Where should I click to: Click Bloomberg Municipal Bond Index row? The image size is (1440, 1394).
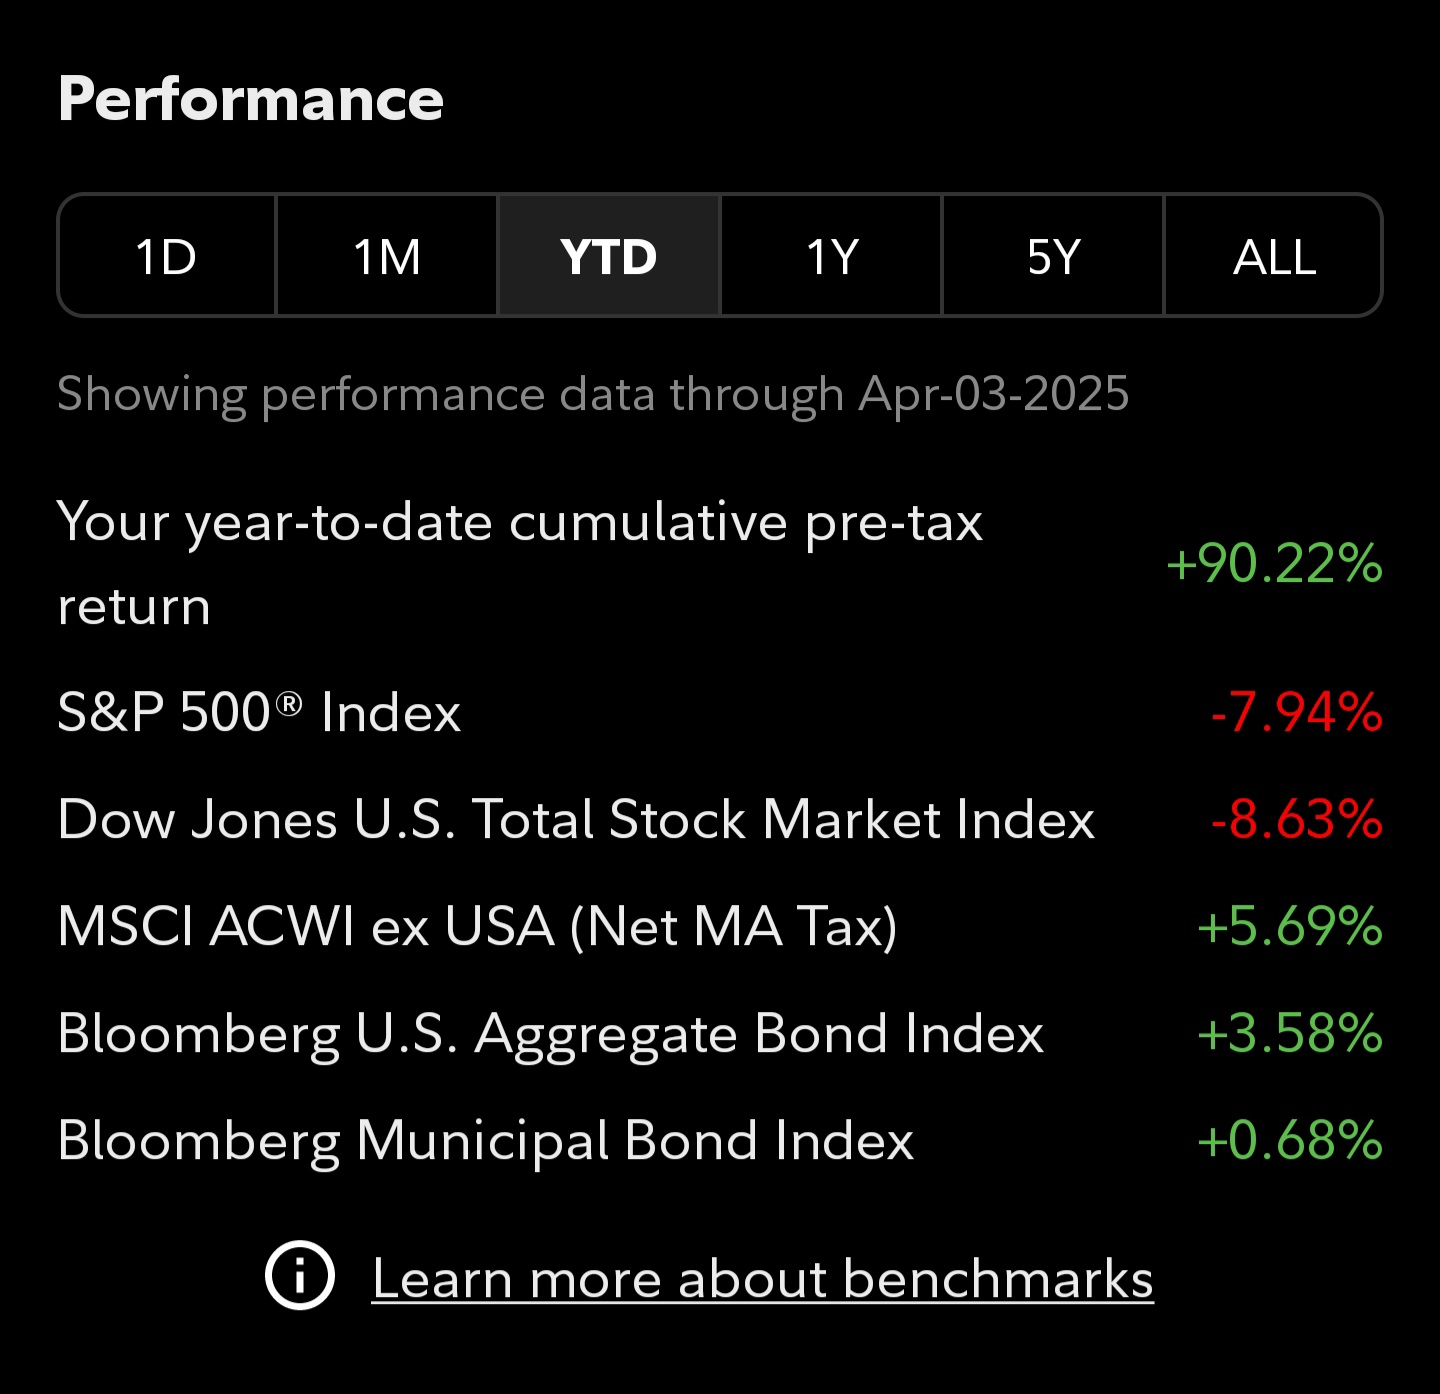pos(720,1140)
